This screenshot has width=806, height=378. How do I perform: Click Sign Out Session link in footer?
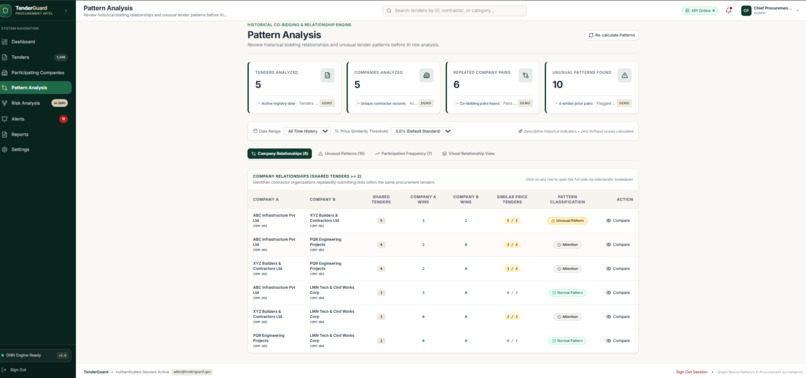691,372
